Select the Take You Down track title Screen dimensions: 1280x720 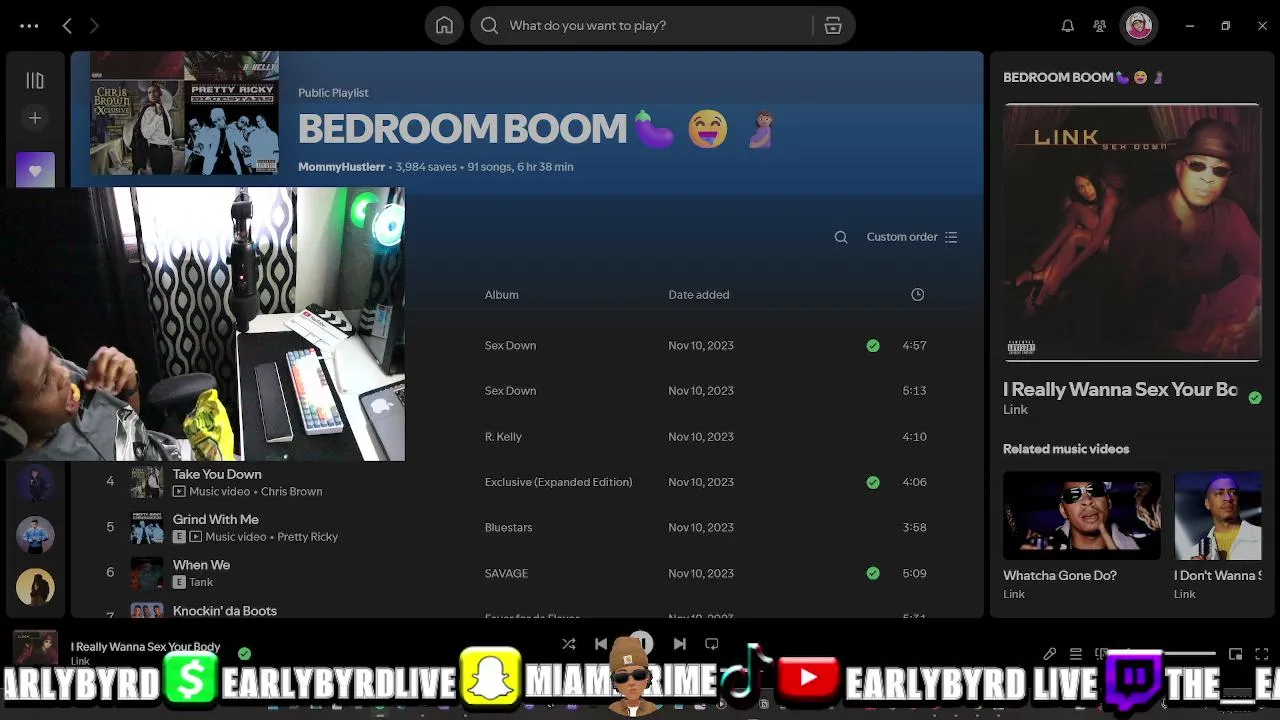(x=217, y=475)
